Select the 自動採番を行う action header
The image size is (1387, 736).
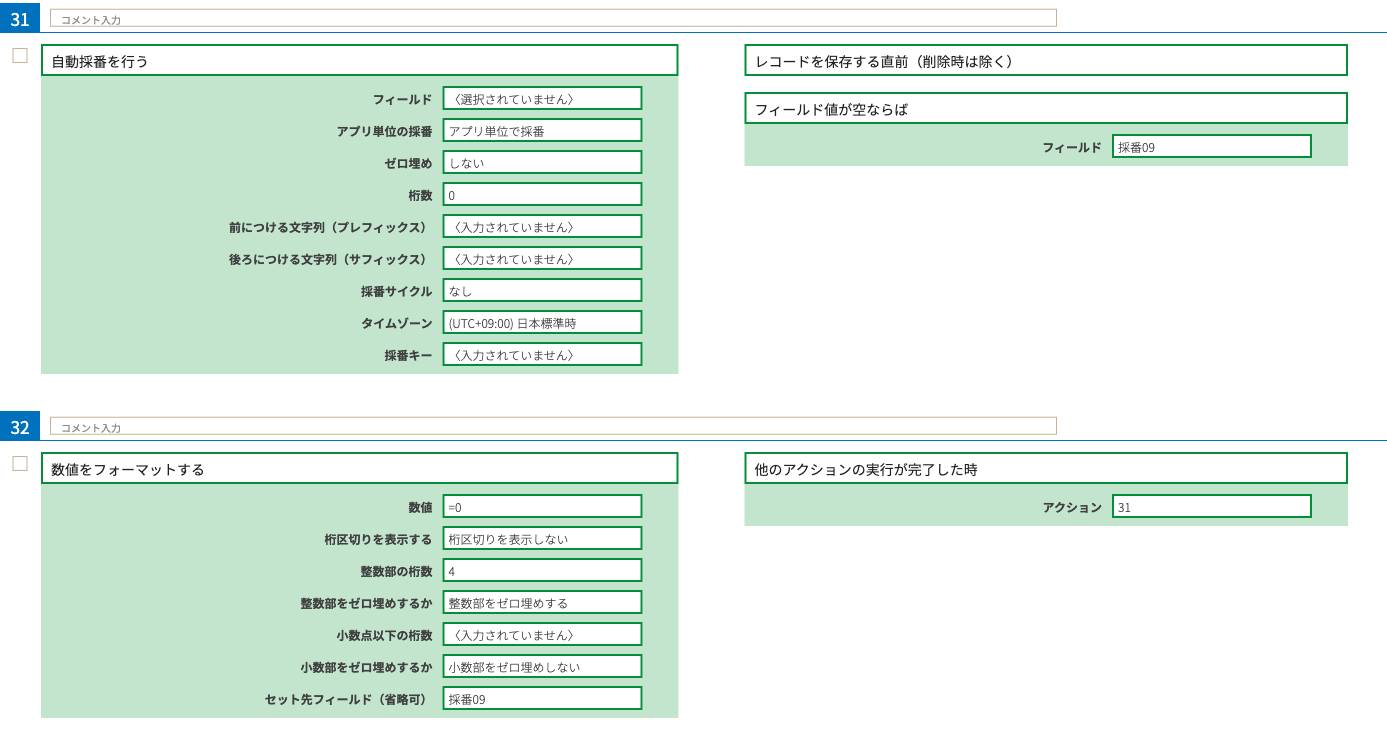pyautogui.click(x=359, y=61)
